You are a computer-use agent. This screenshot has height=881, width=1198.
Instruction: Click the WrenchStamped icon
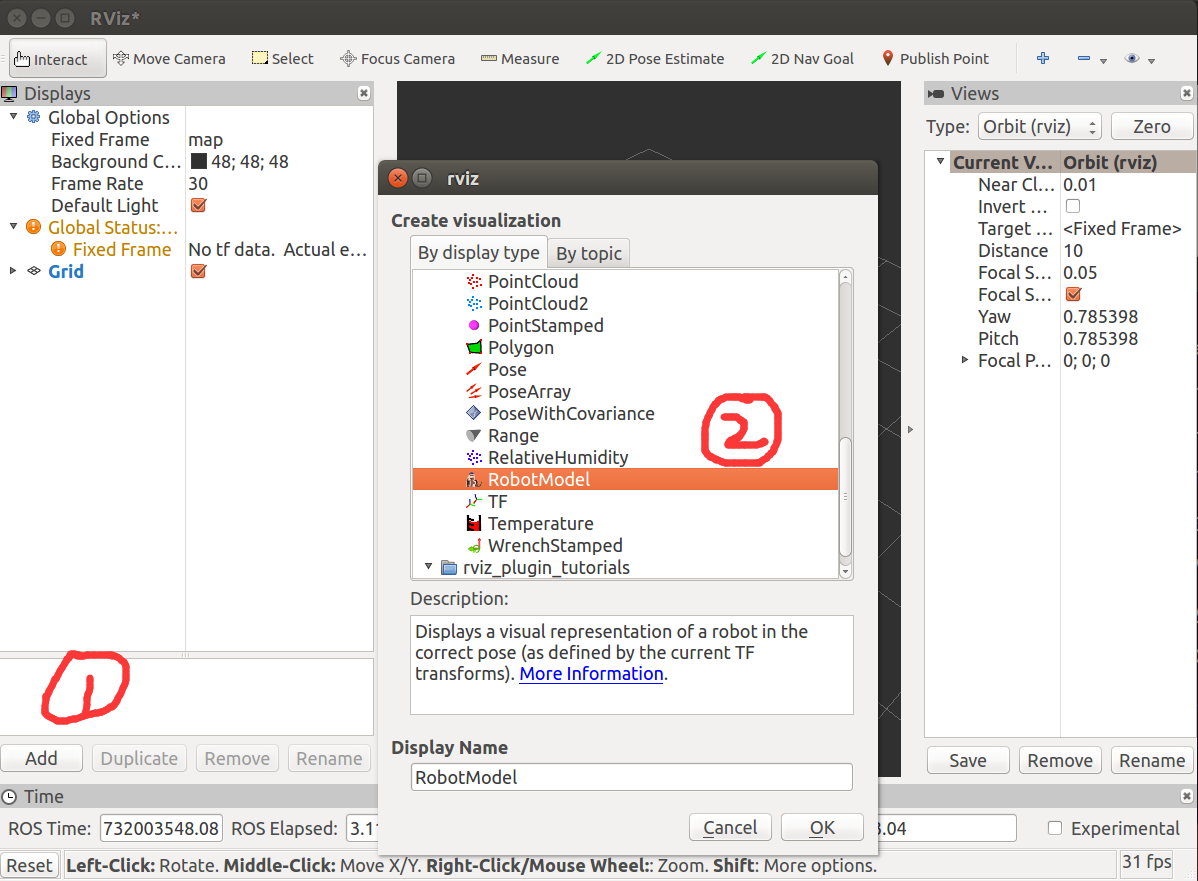click(474, 546)
